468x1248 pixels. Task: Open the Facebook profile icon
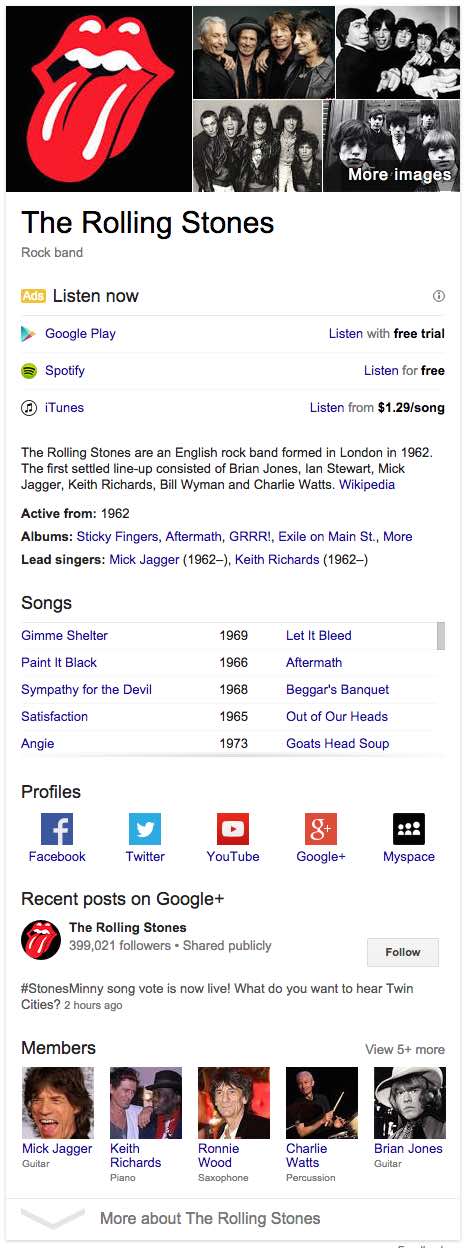coord(57,829)
